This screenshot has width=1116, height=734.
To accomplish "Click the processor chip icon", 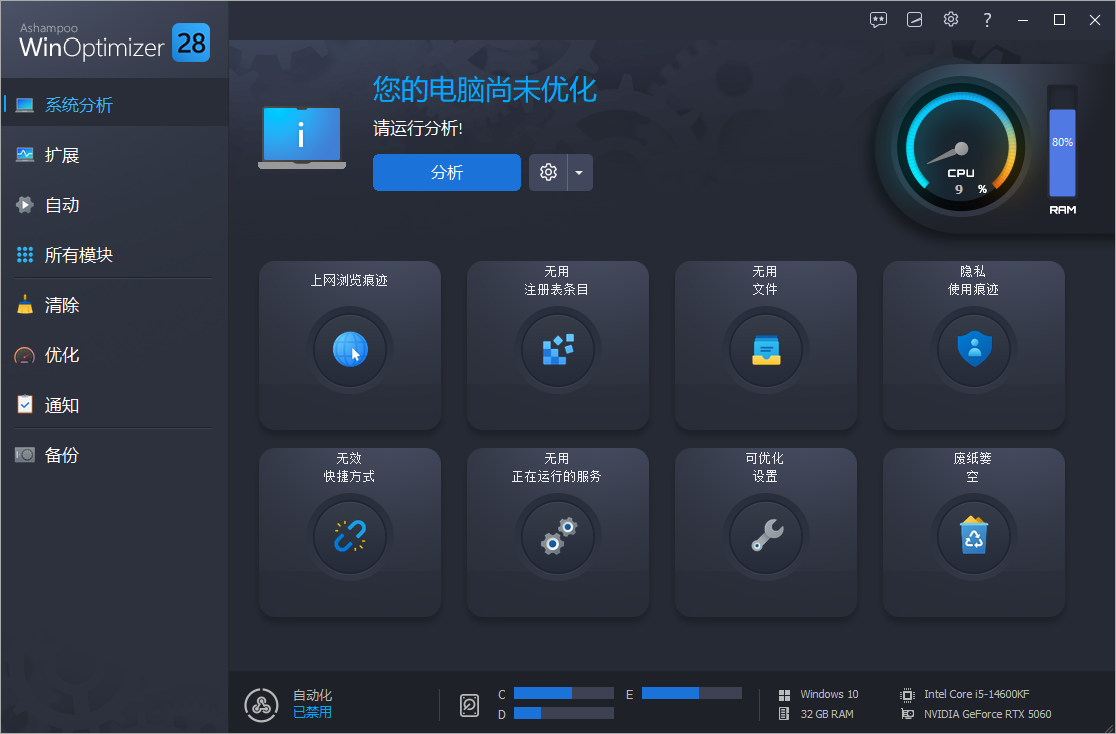I will 907,695.
